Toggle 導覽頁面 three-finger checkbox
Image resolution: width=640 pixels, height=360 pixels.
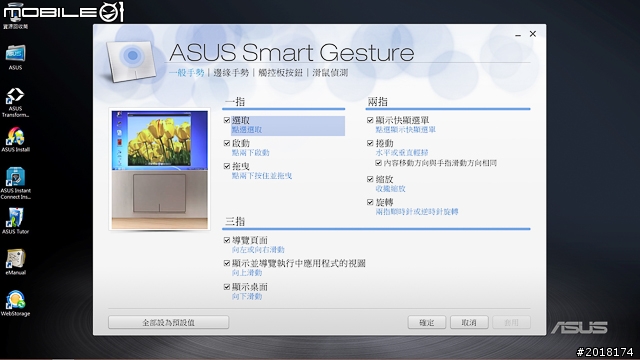tap(227, 240)
